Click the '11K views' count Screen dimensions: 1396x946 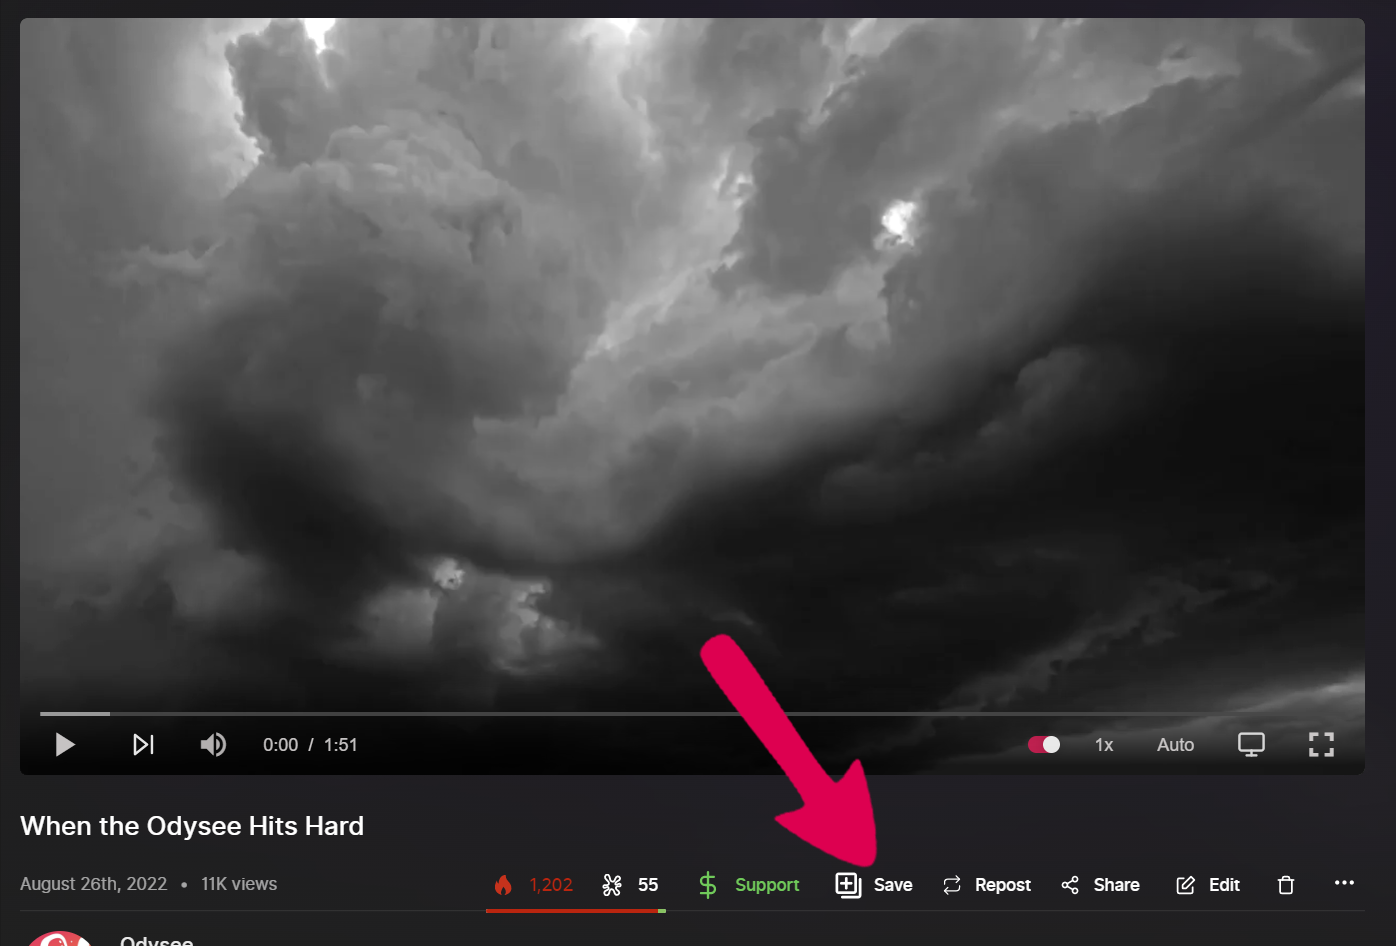coord(239,884)
